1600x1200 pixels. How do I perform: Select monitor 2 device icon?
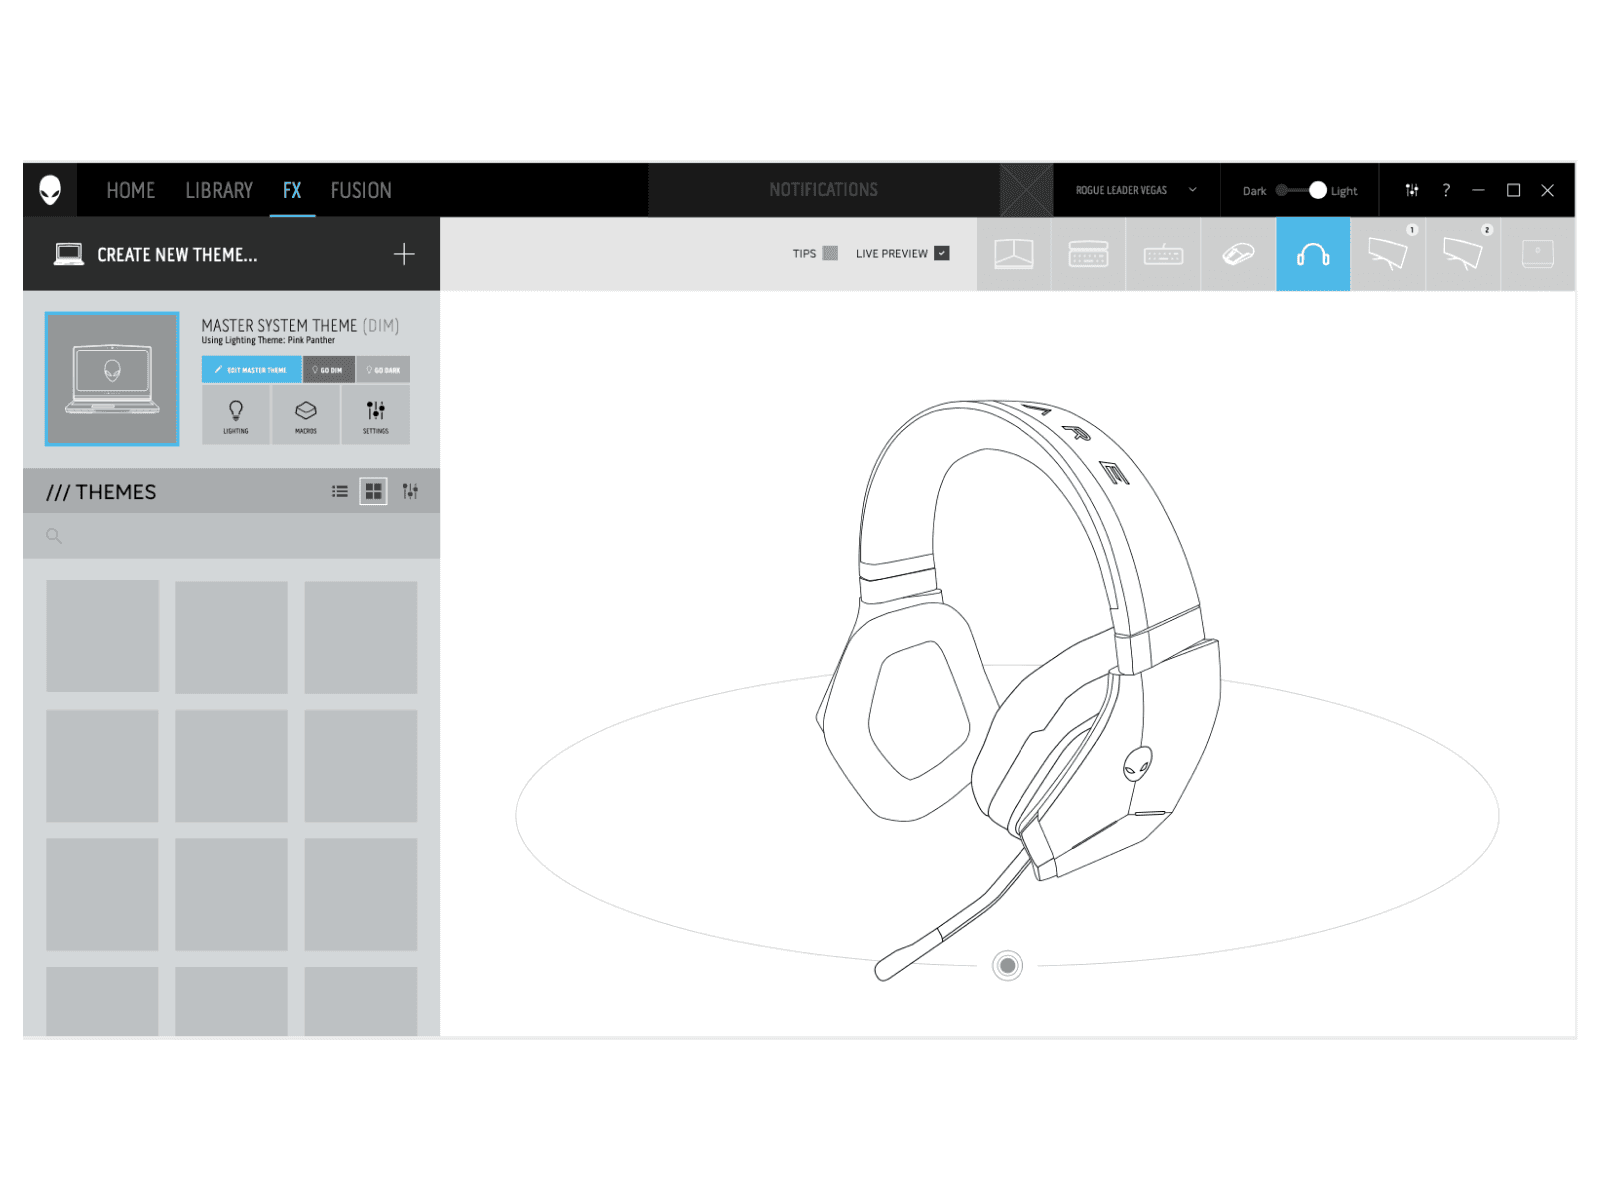(1463, 255)
